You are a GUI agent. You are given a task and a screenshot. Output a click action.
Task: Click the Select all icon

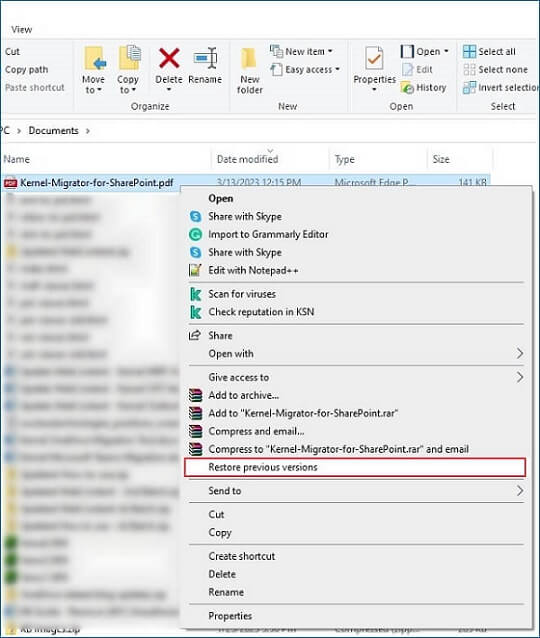(x=469, y=52)
